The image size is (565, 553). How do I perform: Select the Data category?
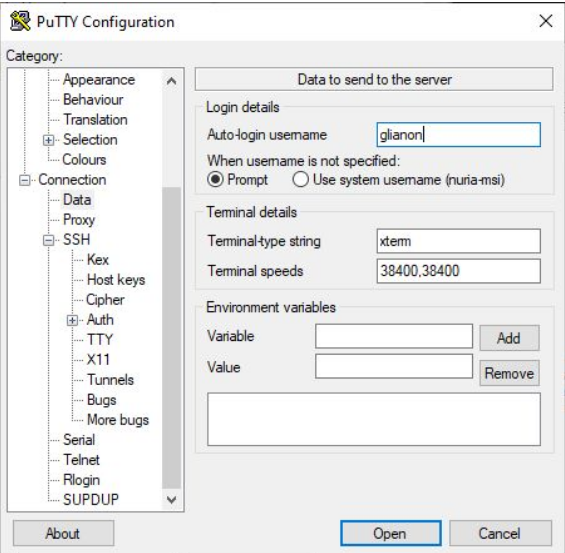(x=77, y=200)
